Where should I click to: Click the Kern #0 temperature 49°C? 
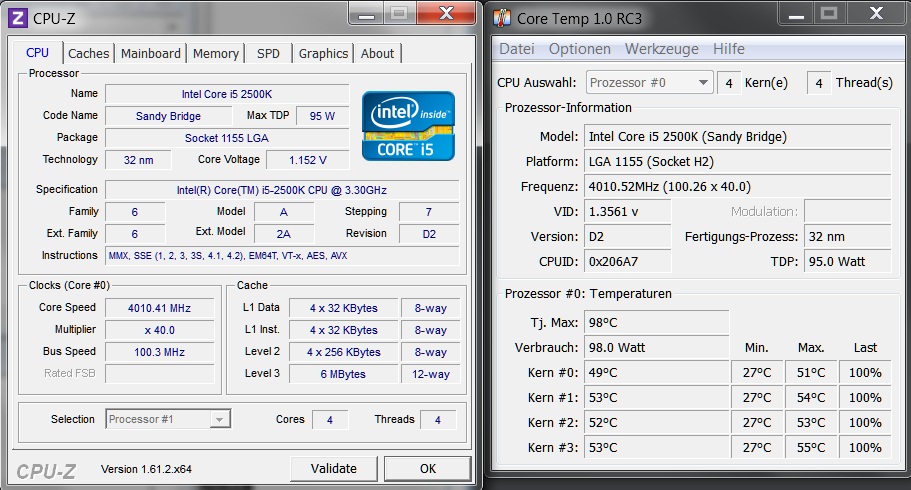tap(657, 373)
